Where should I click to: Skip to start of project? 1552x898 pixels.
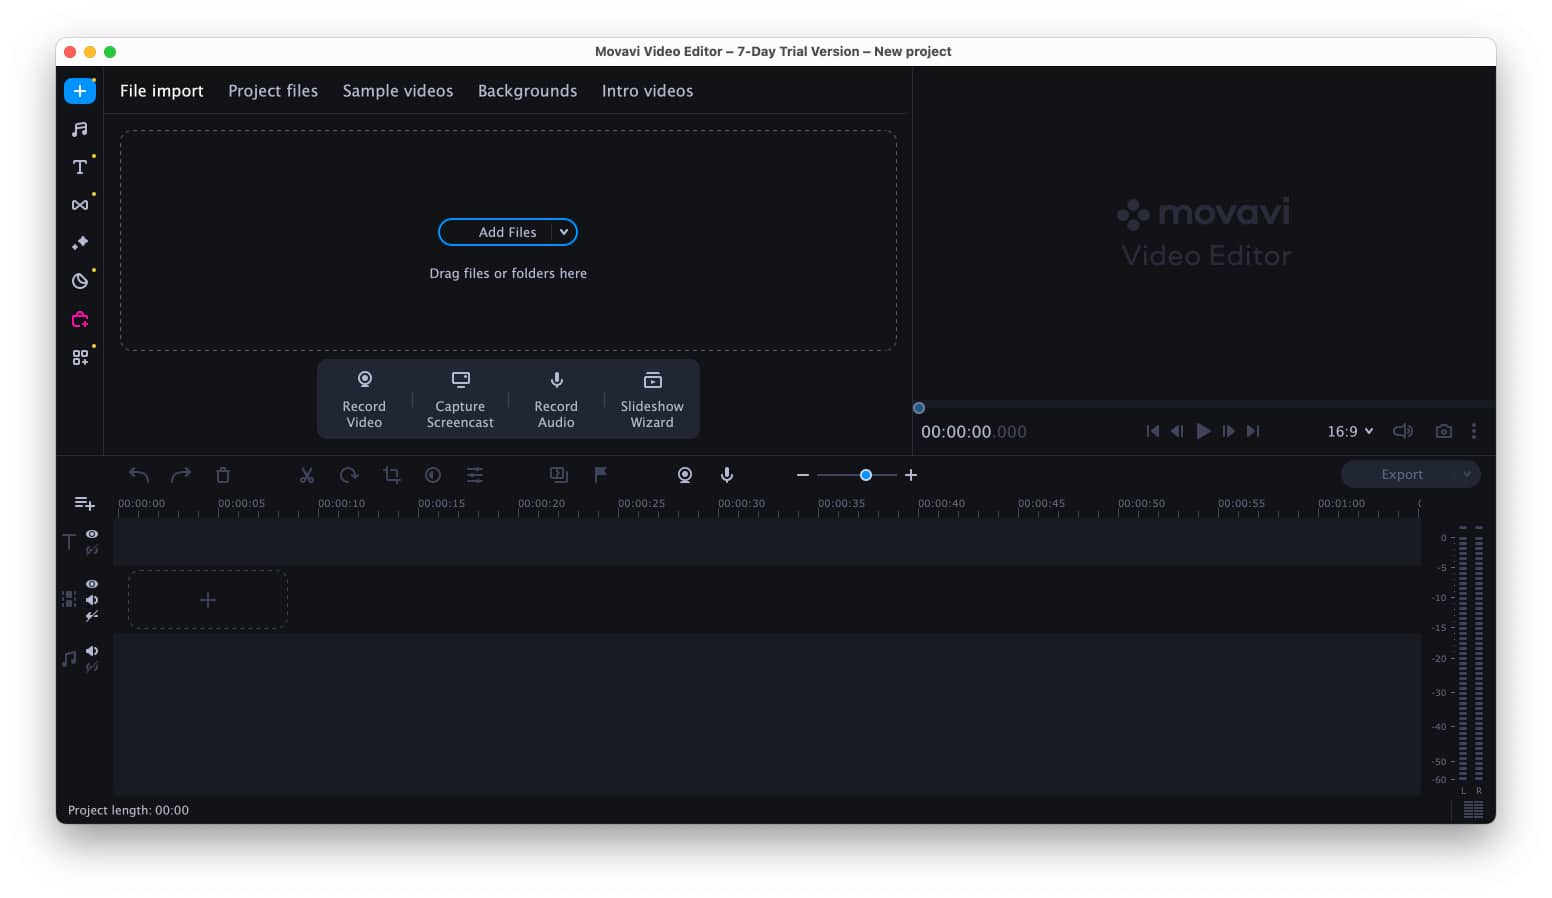click(x=1153, y=431)
